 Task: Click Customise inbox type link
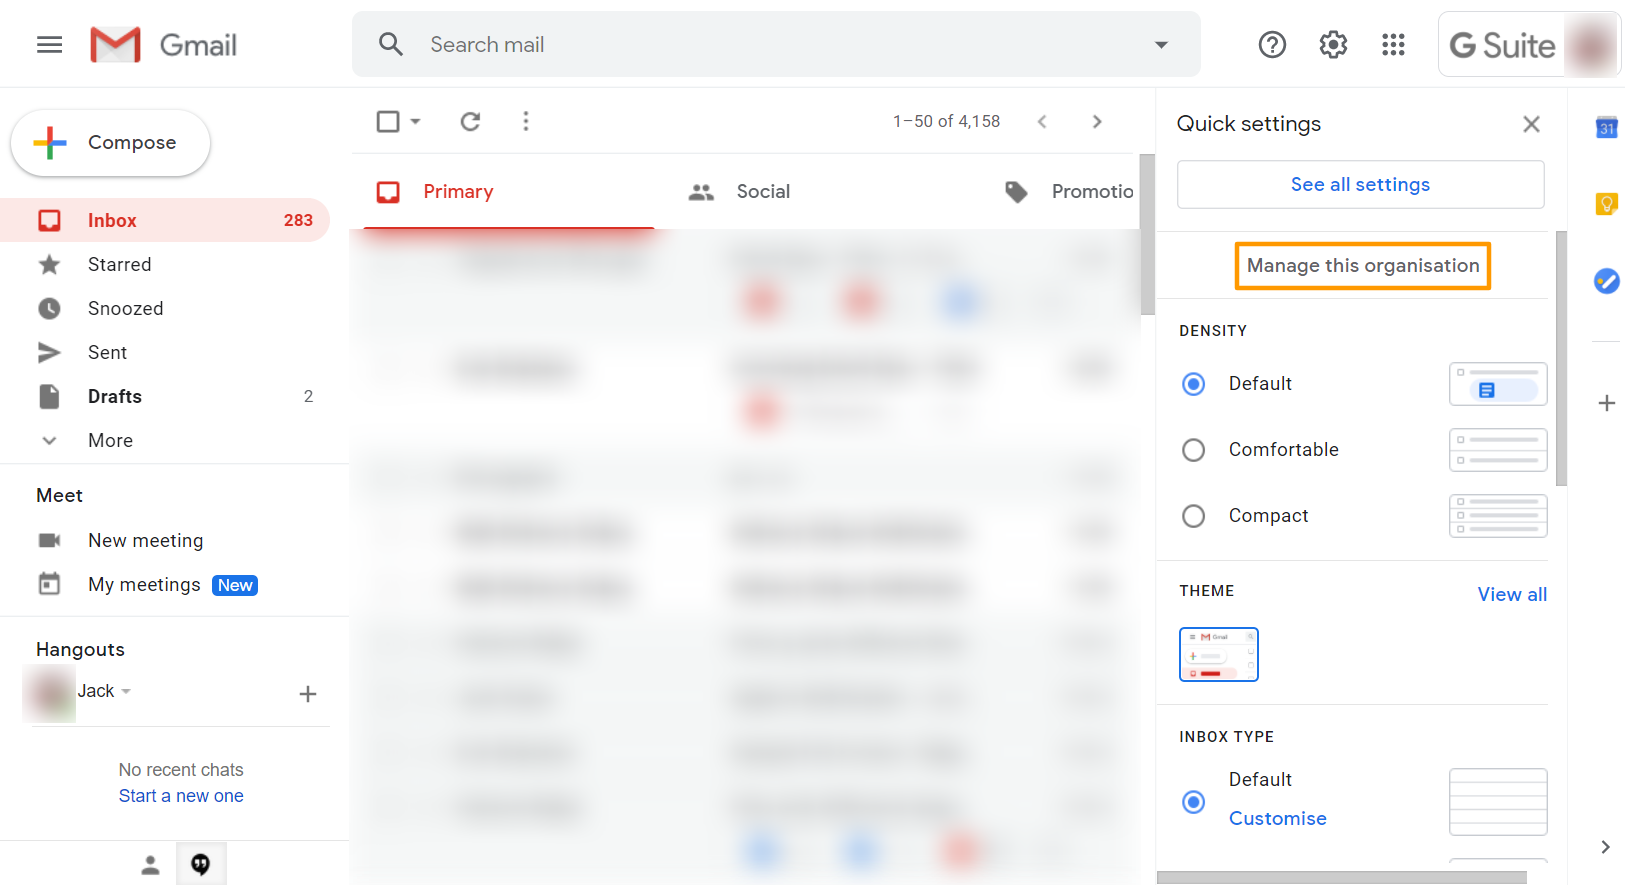click(1277, 818)
